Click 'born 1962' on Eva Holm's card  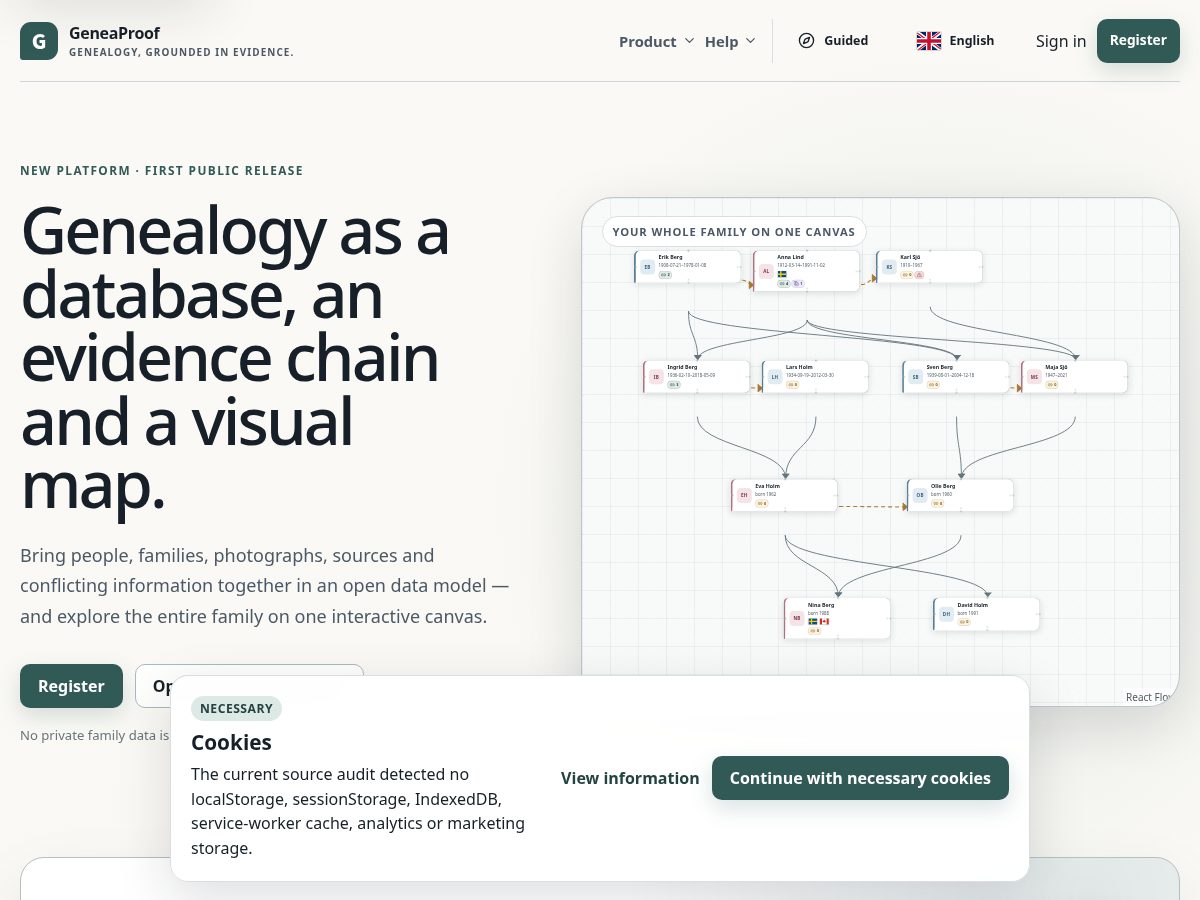[766, 494]
